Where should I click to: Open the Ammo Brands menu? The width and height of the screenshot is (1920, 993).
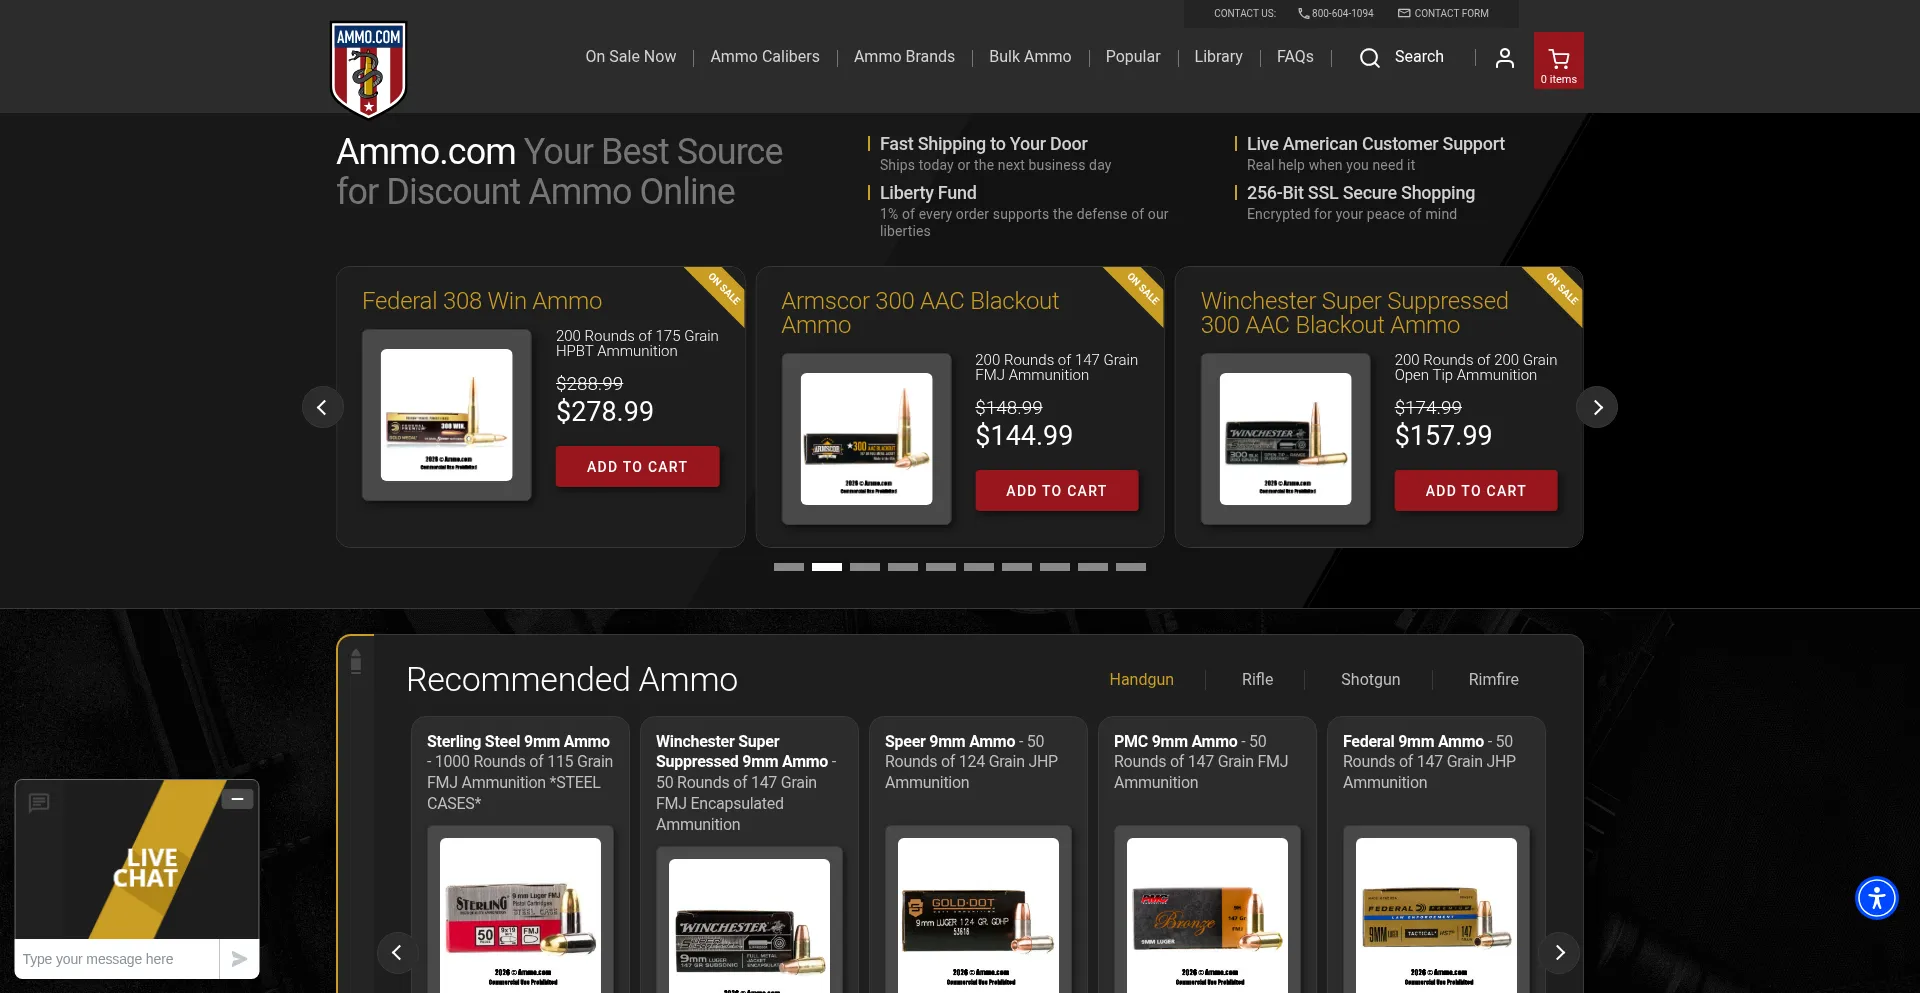point(904,57)
